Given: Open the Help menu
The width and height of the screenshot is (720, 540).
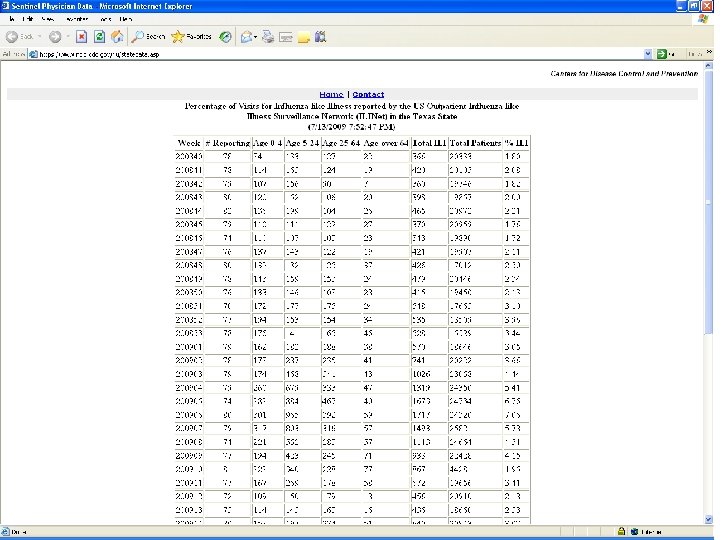Looking at the screenshot, I should click(126, 19).
